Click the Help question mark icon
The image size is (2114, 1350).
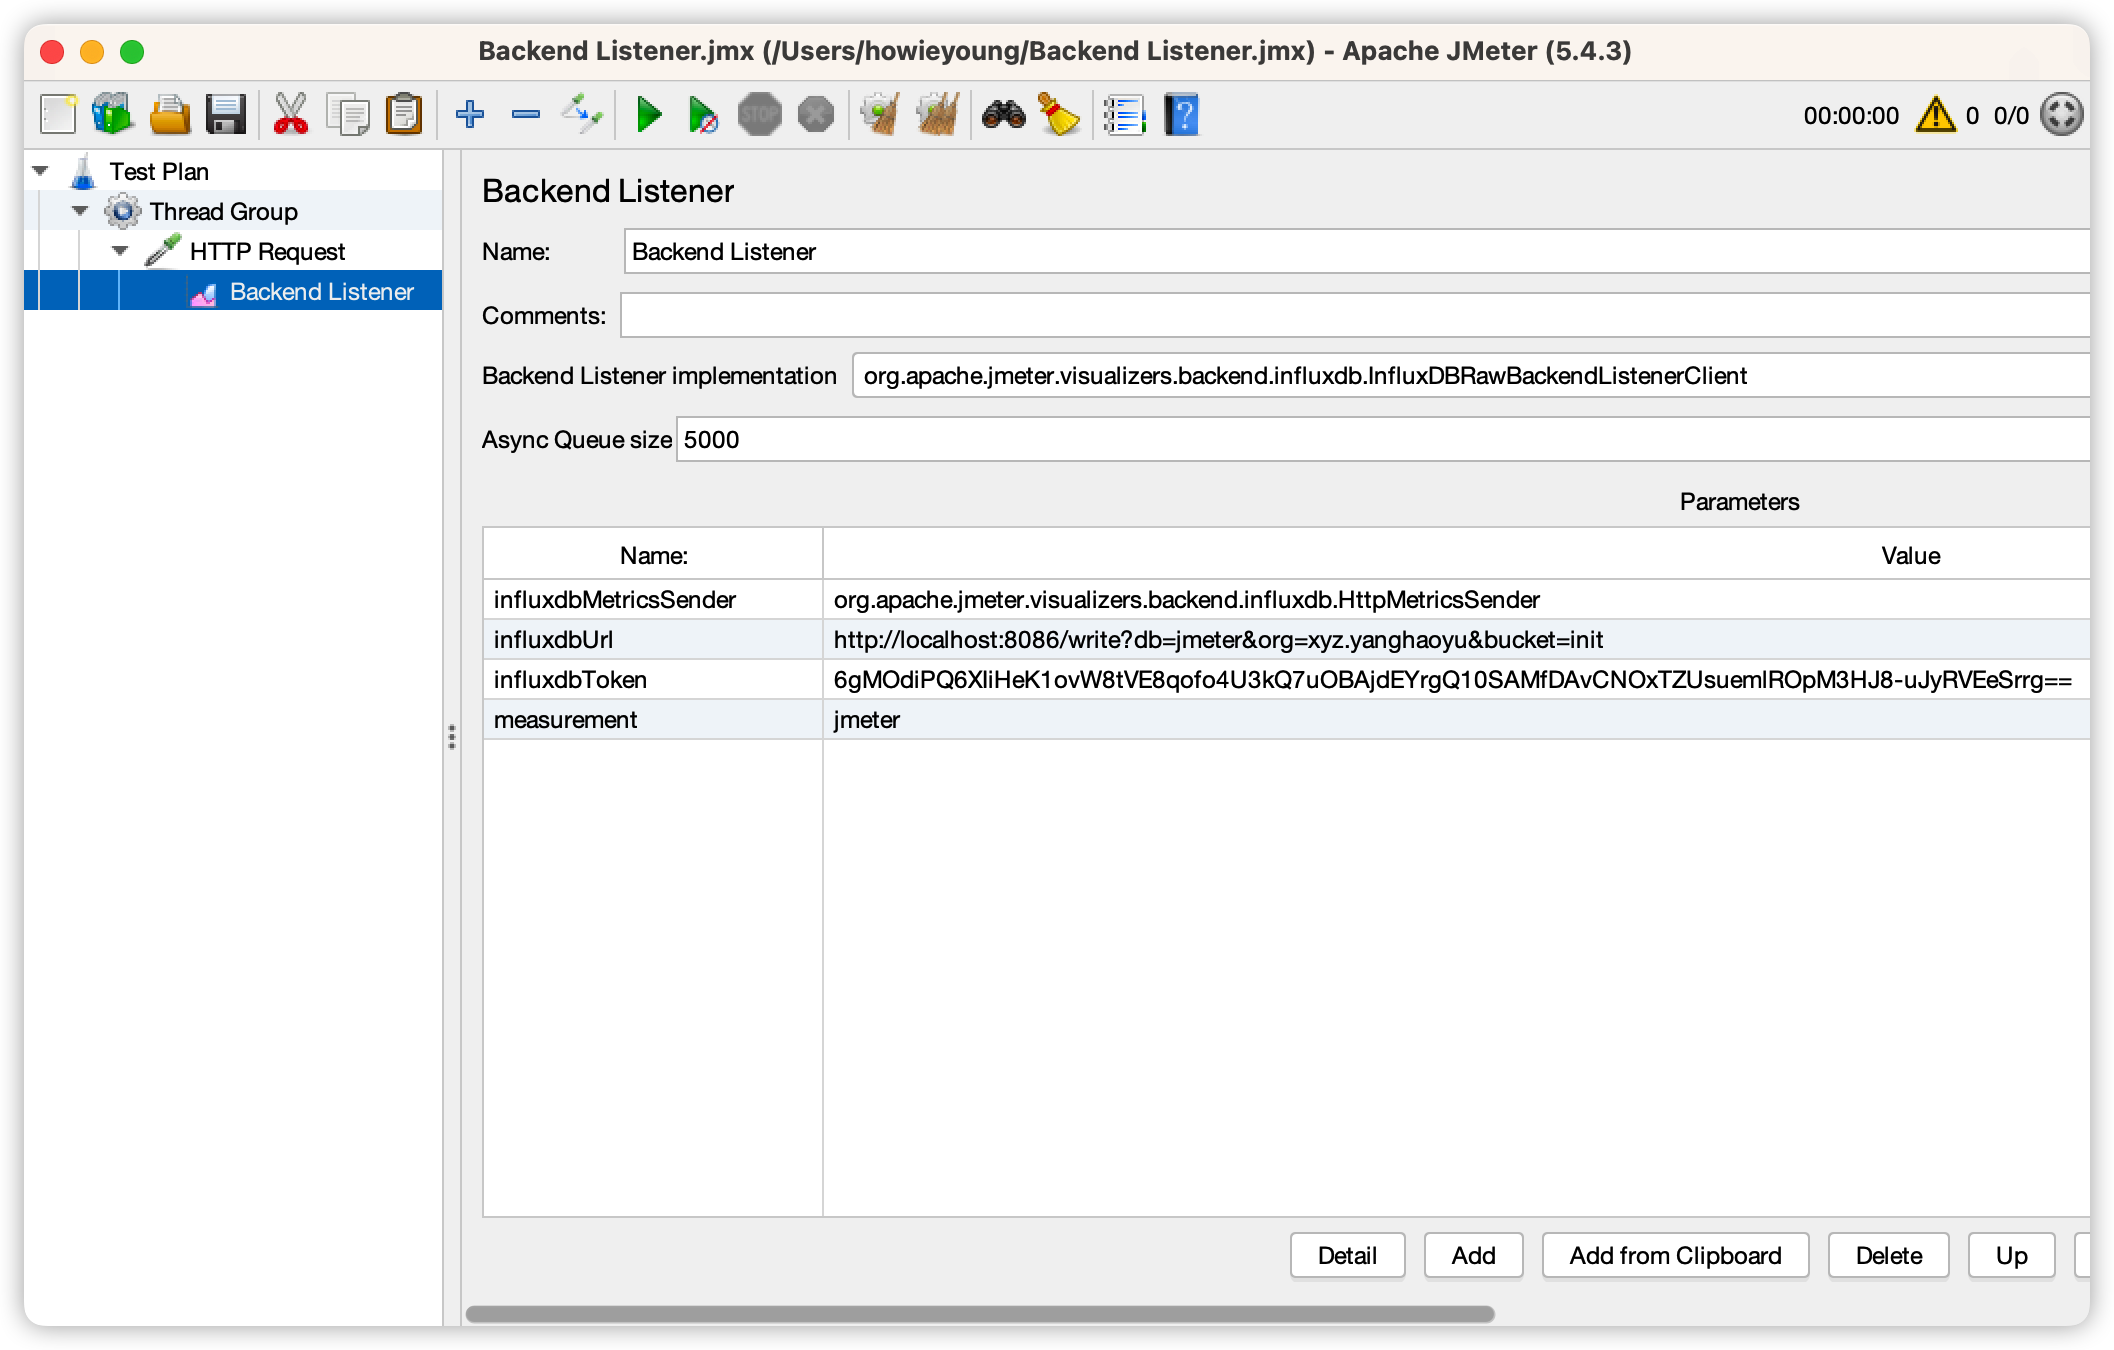(1181, 114)
